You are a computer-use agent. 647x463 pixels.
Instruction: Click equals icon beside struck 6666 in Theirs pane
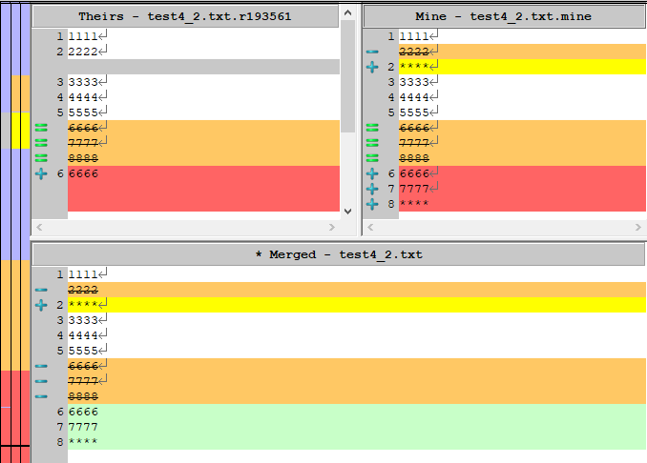coord(41,128)
